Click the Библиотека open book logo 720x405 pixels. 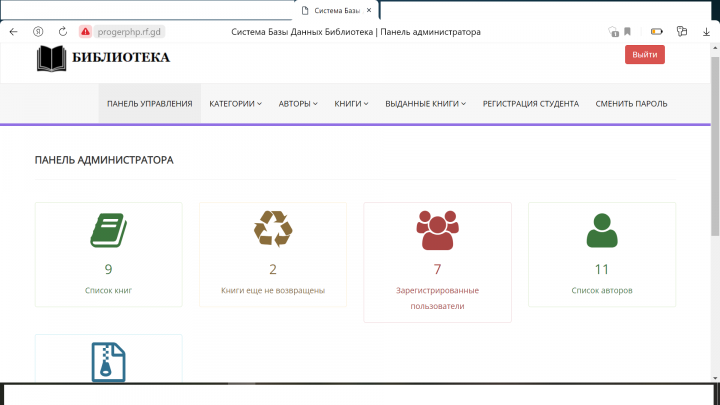click(51, 58)
